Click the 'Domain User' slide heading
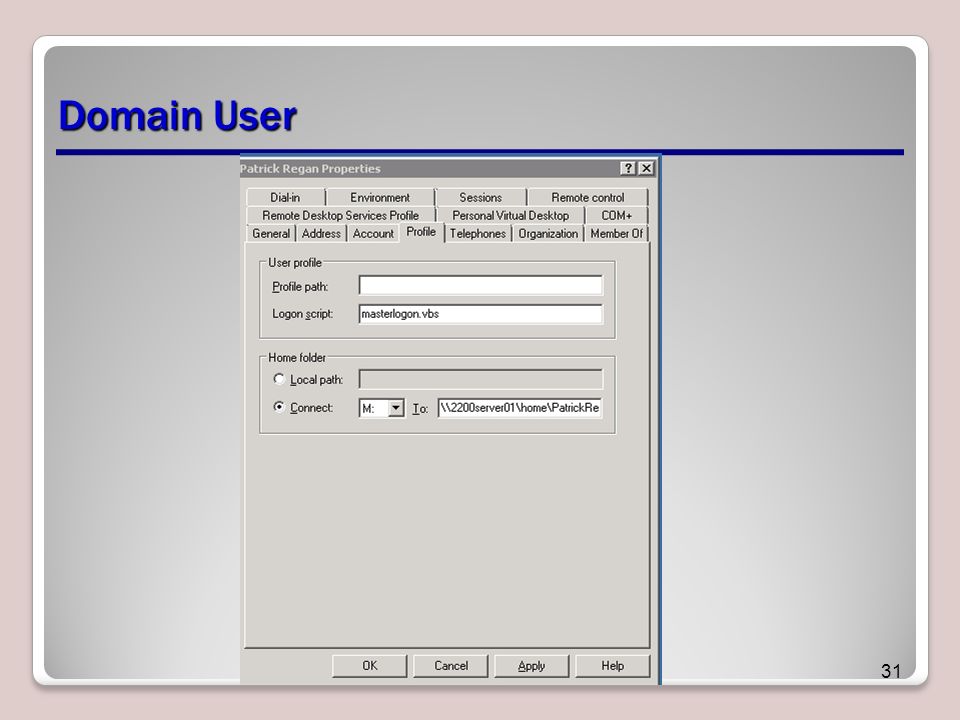This screenshot has width=960, height=720. 178,116
